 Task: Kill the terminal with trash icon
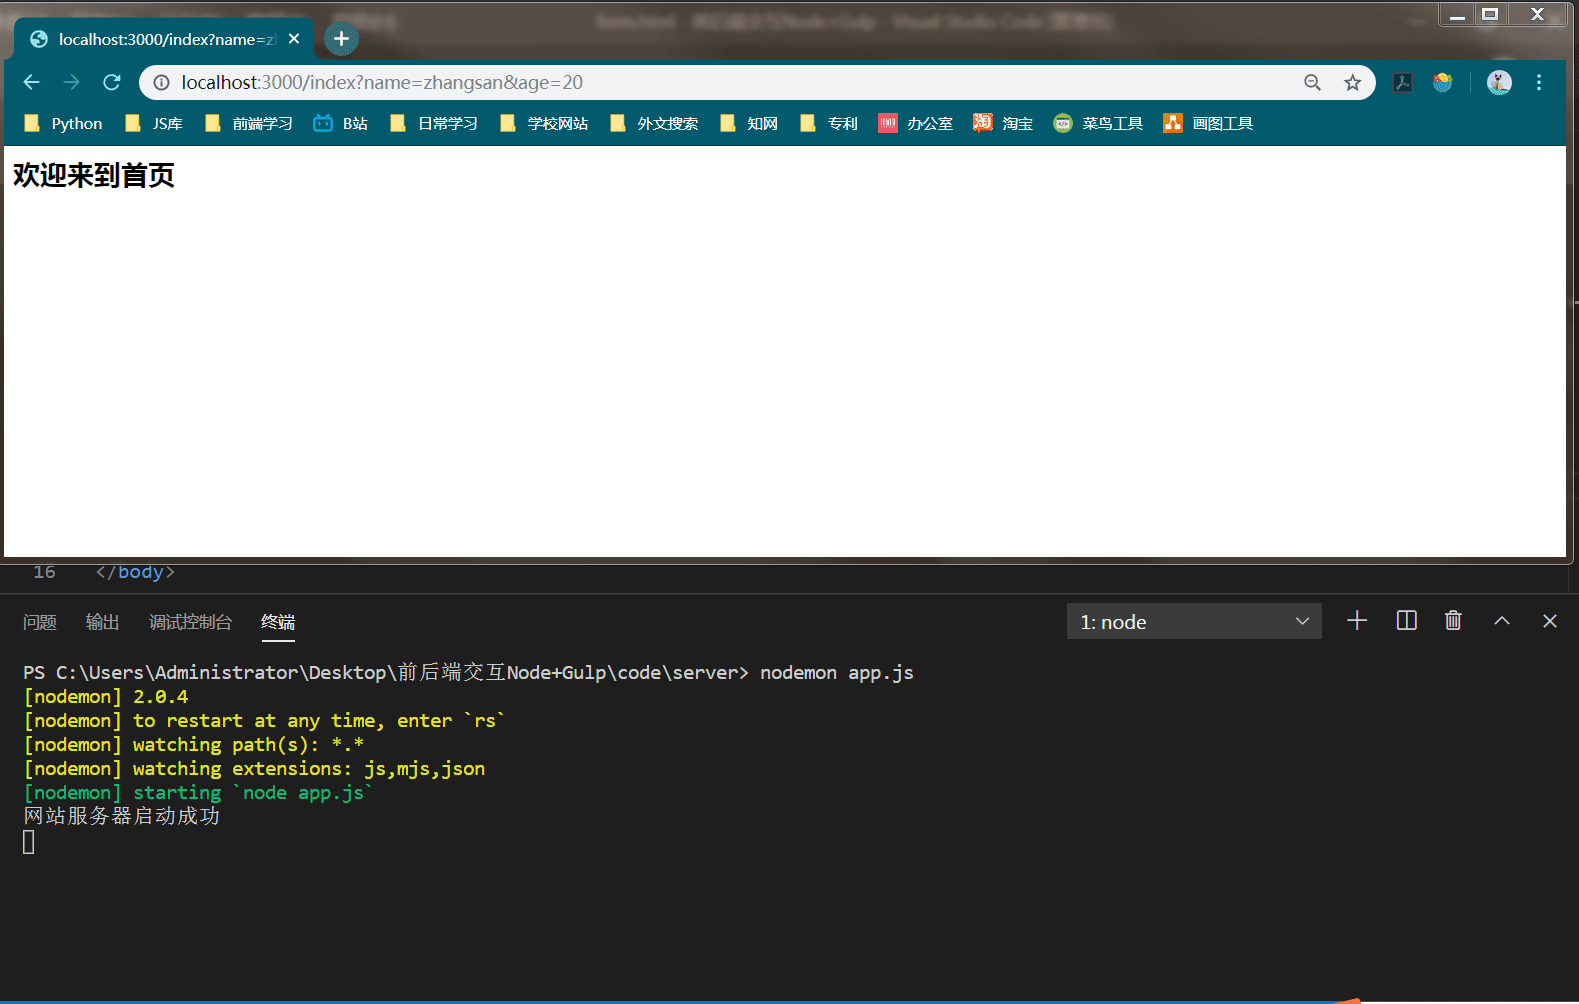click(x=1453, y=621)
